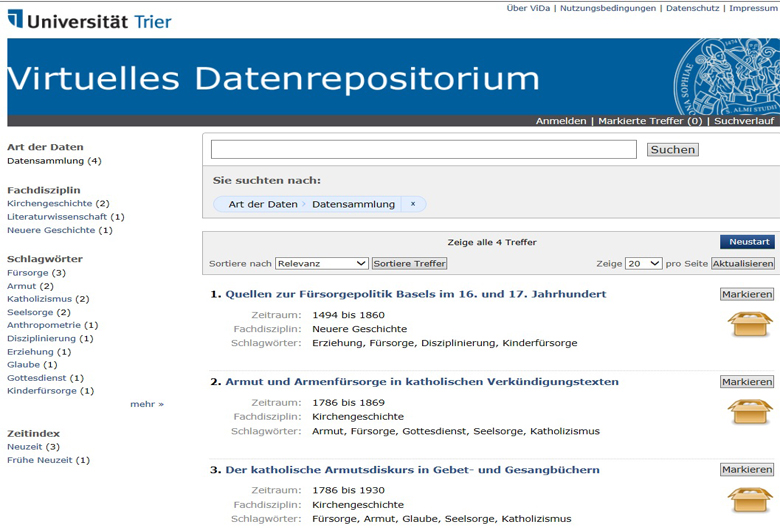Open the Suchverlauf search history
The image size is (780, 531).
point(744,121)
